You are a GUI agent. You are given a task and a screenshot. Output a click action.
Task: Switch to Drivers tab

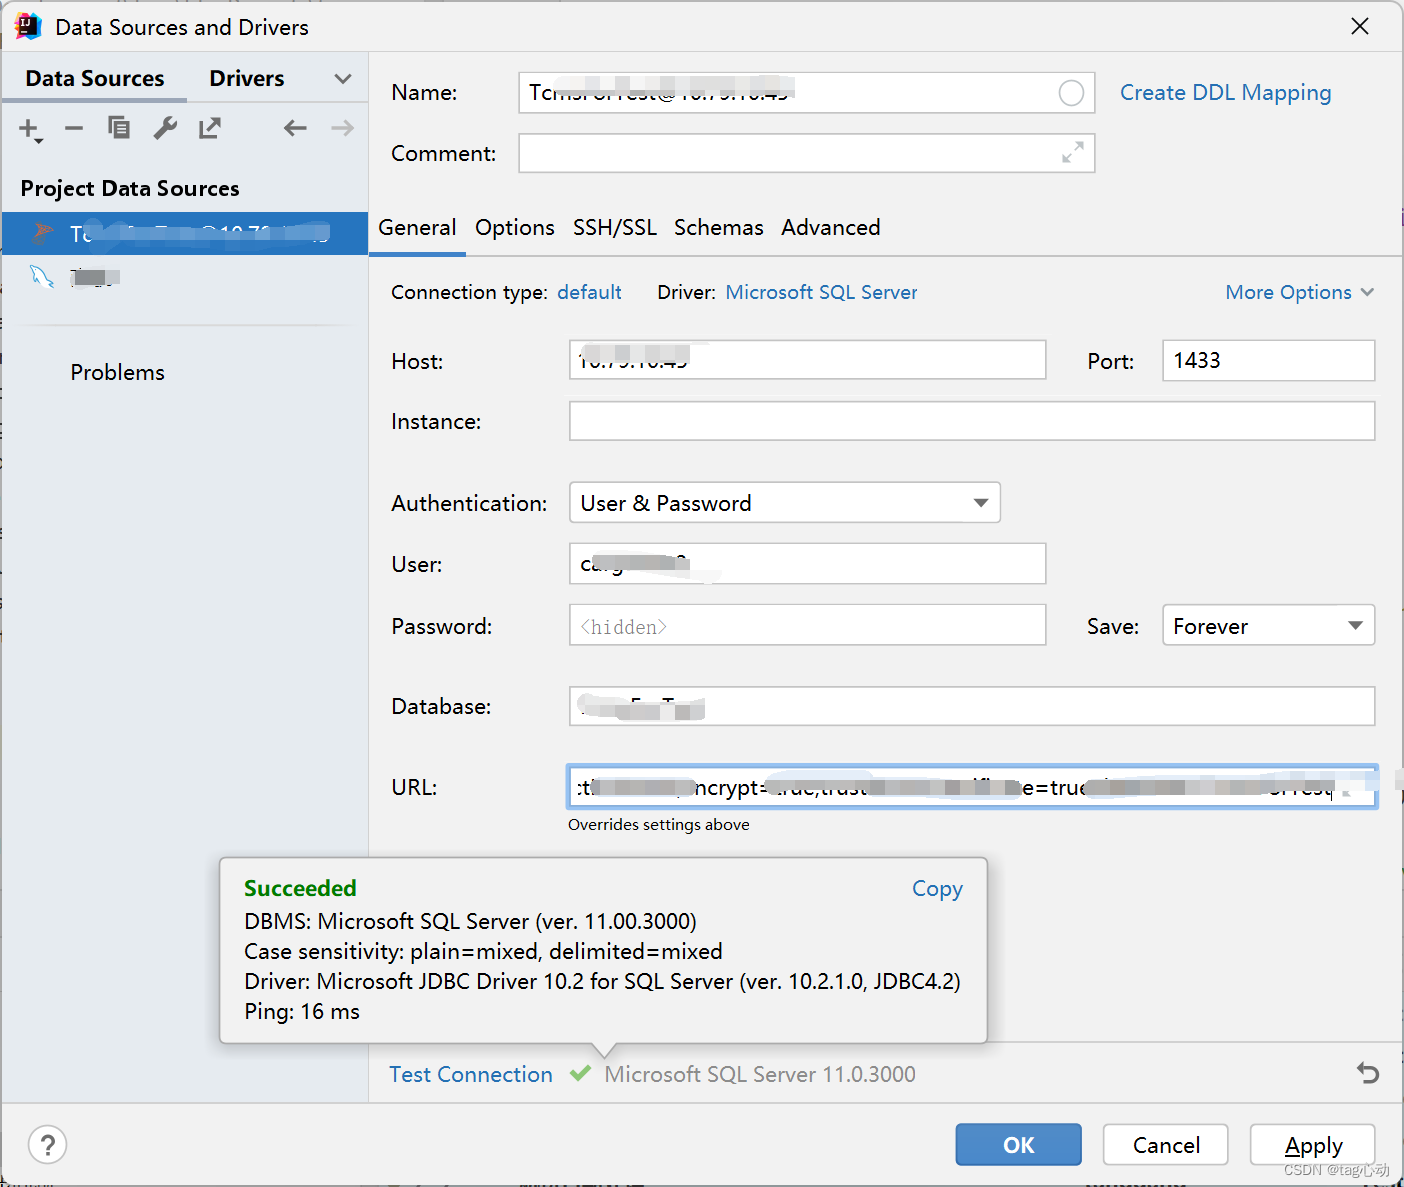tap(247, 79)
